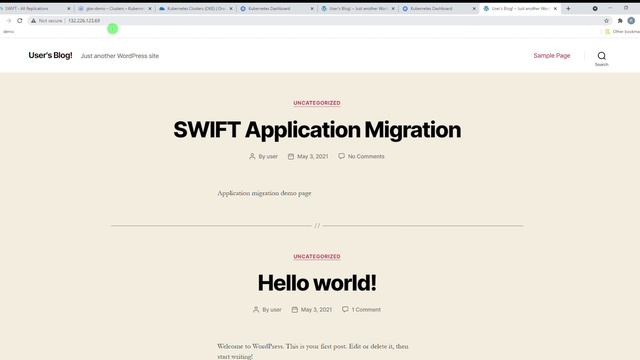Open the No Comments link
The width and height of the screenshot is (640, 360).
(x=366, y=156)
